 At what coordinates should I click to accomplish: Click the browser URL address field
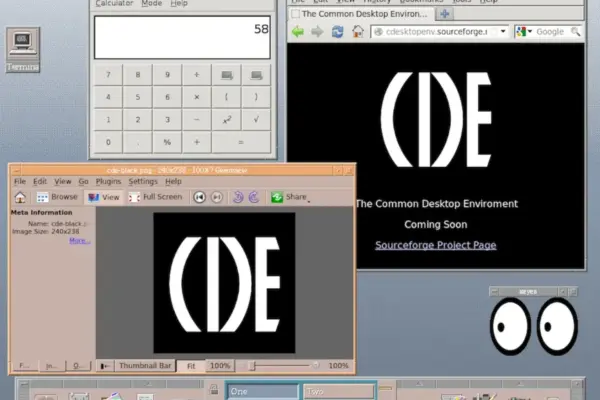439,32
